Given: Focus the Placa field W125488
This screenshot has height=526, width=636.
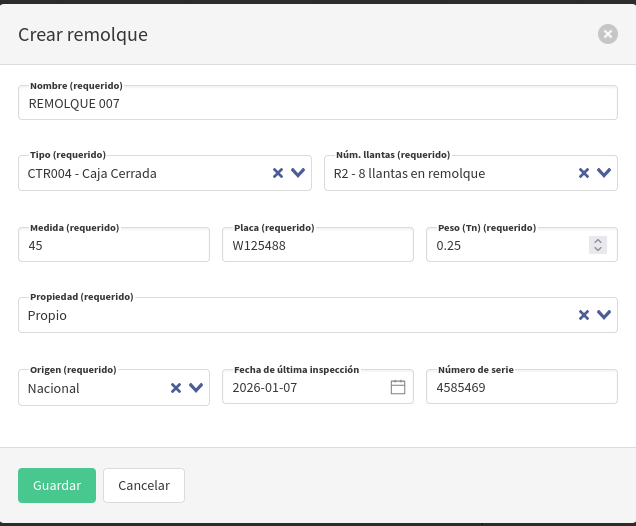Looking at the screenshot, I should point(318,245).
